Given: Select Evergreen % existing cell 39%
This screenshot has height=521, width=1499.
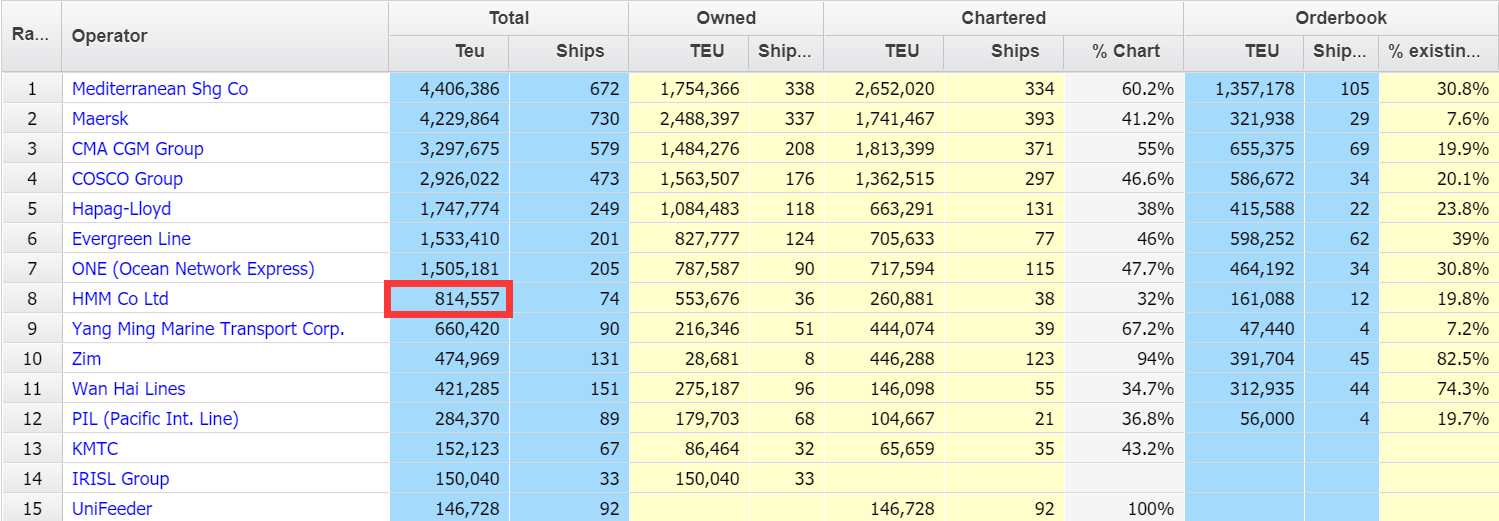Looking at the screenshot, I should pos(1438,239).
